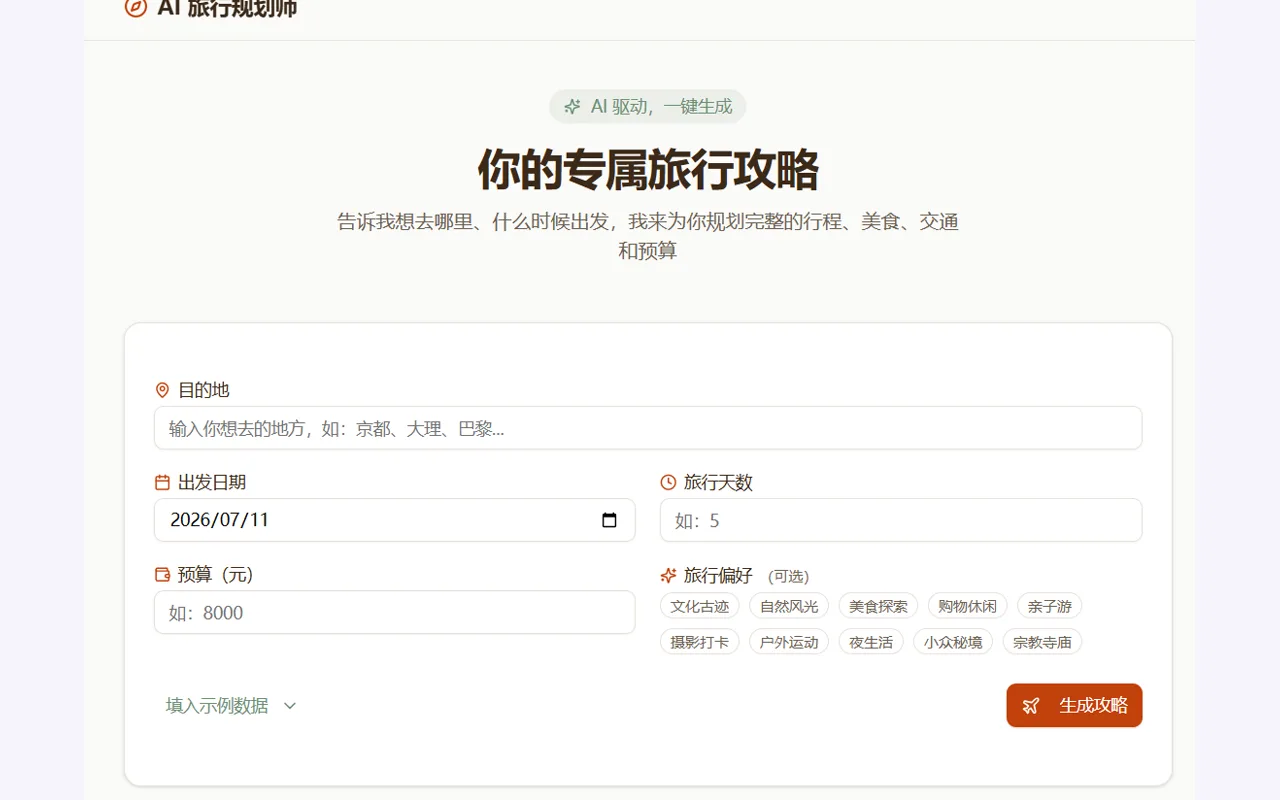Click the (可选) label text
The height and width of the screenshot is (800, 1280).
click(788, 577)
